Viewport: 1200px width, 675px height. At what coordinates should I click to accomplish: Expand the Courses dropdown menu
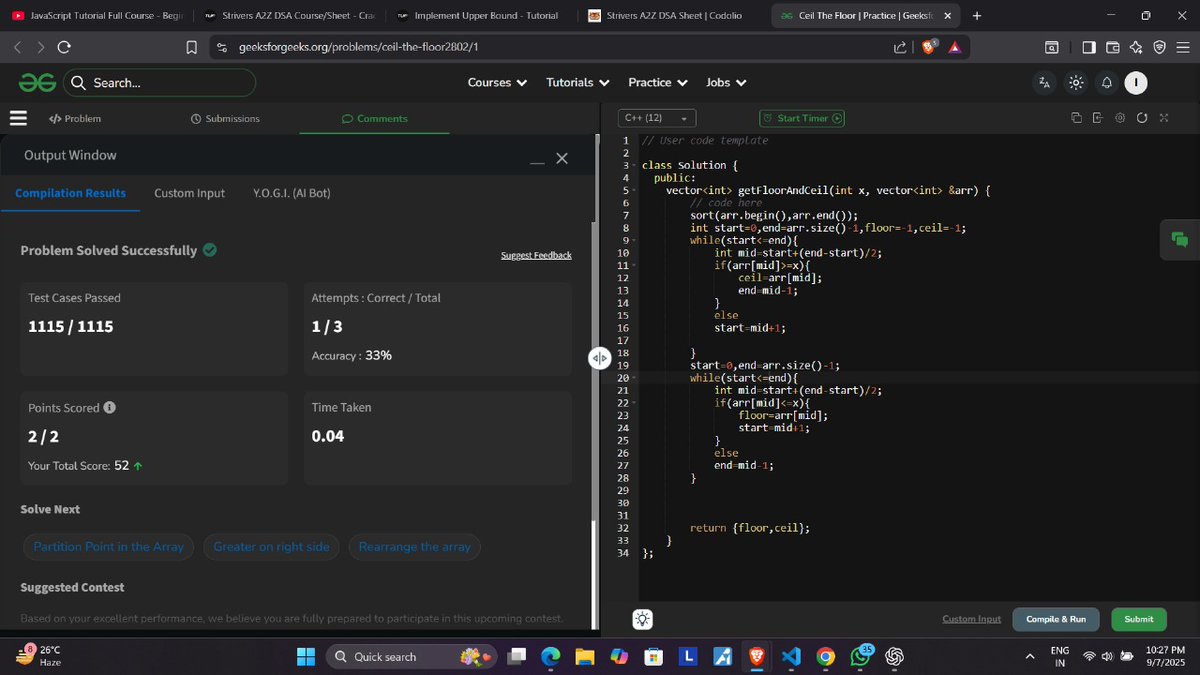(x=497, y=82)
